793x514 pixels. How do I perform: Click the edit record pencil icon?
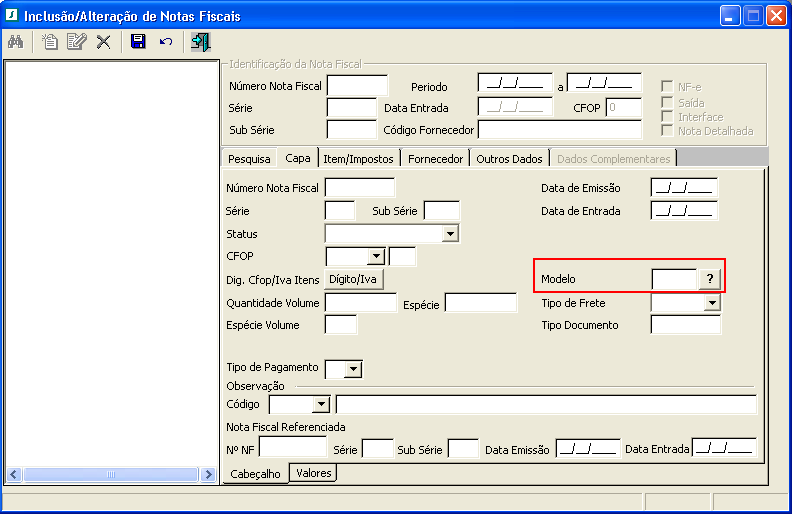pyautogui.click(x=76, y=42)
